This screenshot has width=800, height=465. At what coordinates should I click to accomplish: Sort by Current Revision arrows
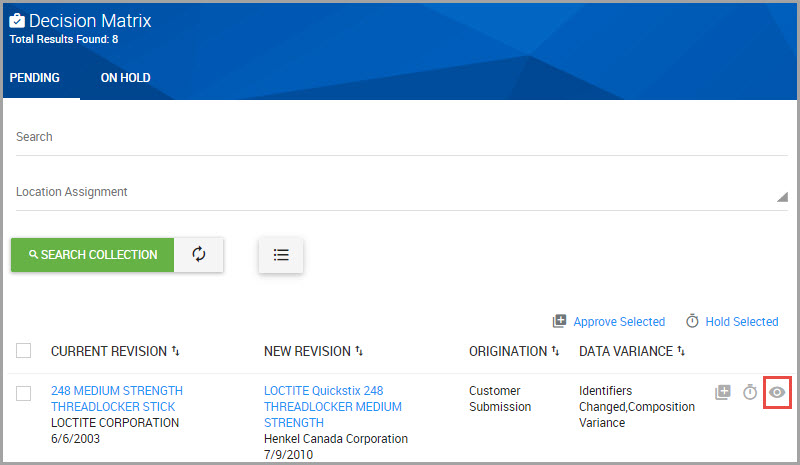coord(176,351)
